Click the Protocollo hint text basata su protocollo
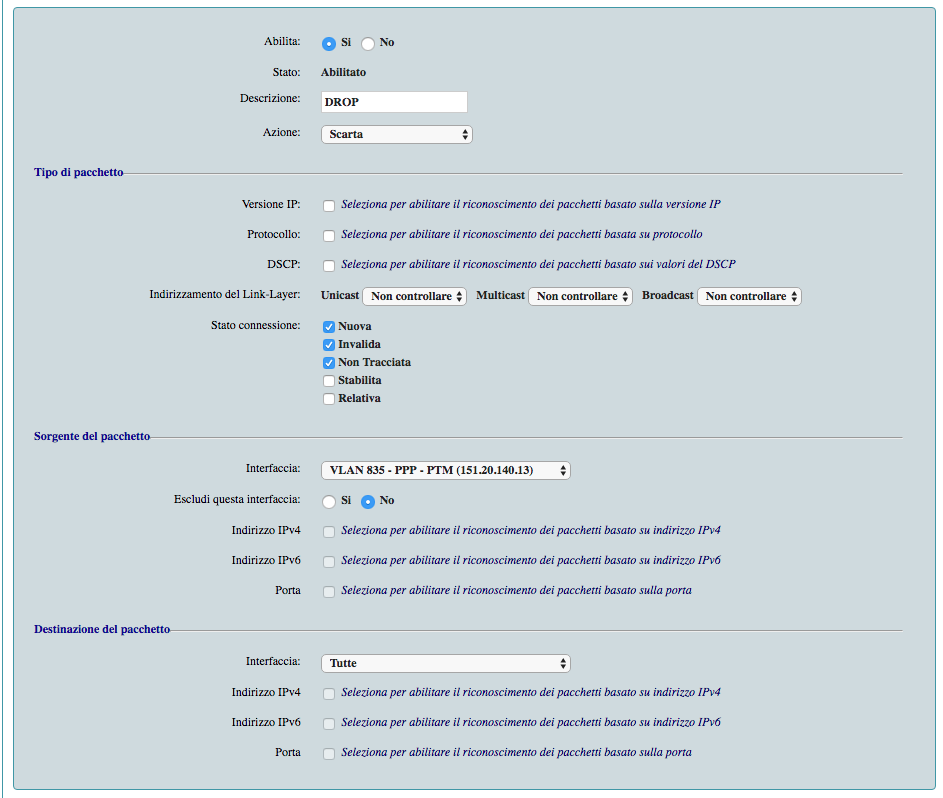The image size is (943, 798). point(521,234)
